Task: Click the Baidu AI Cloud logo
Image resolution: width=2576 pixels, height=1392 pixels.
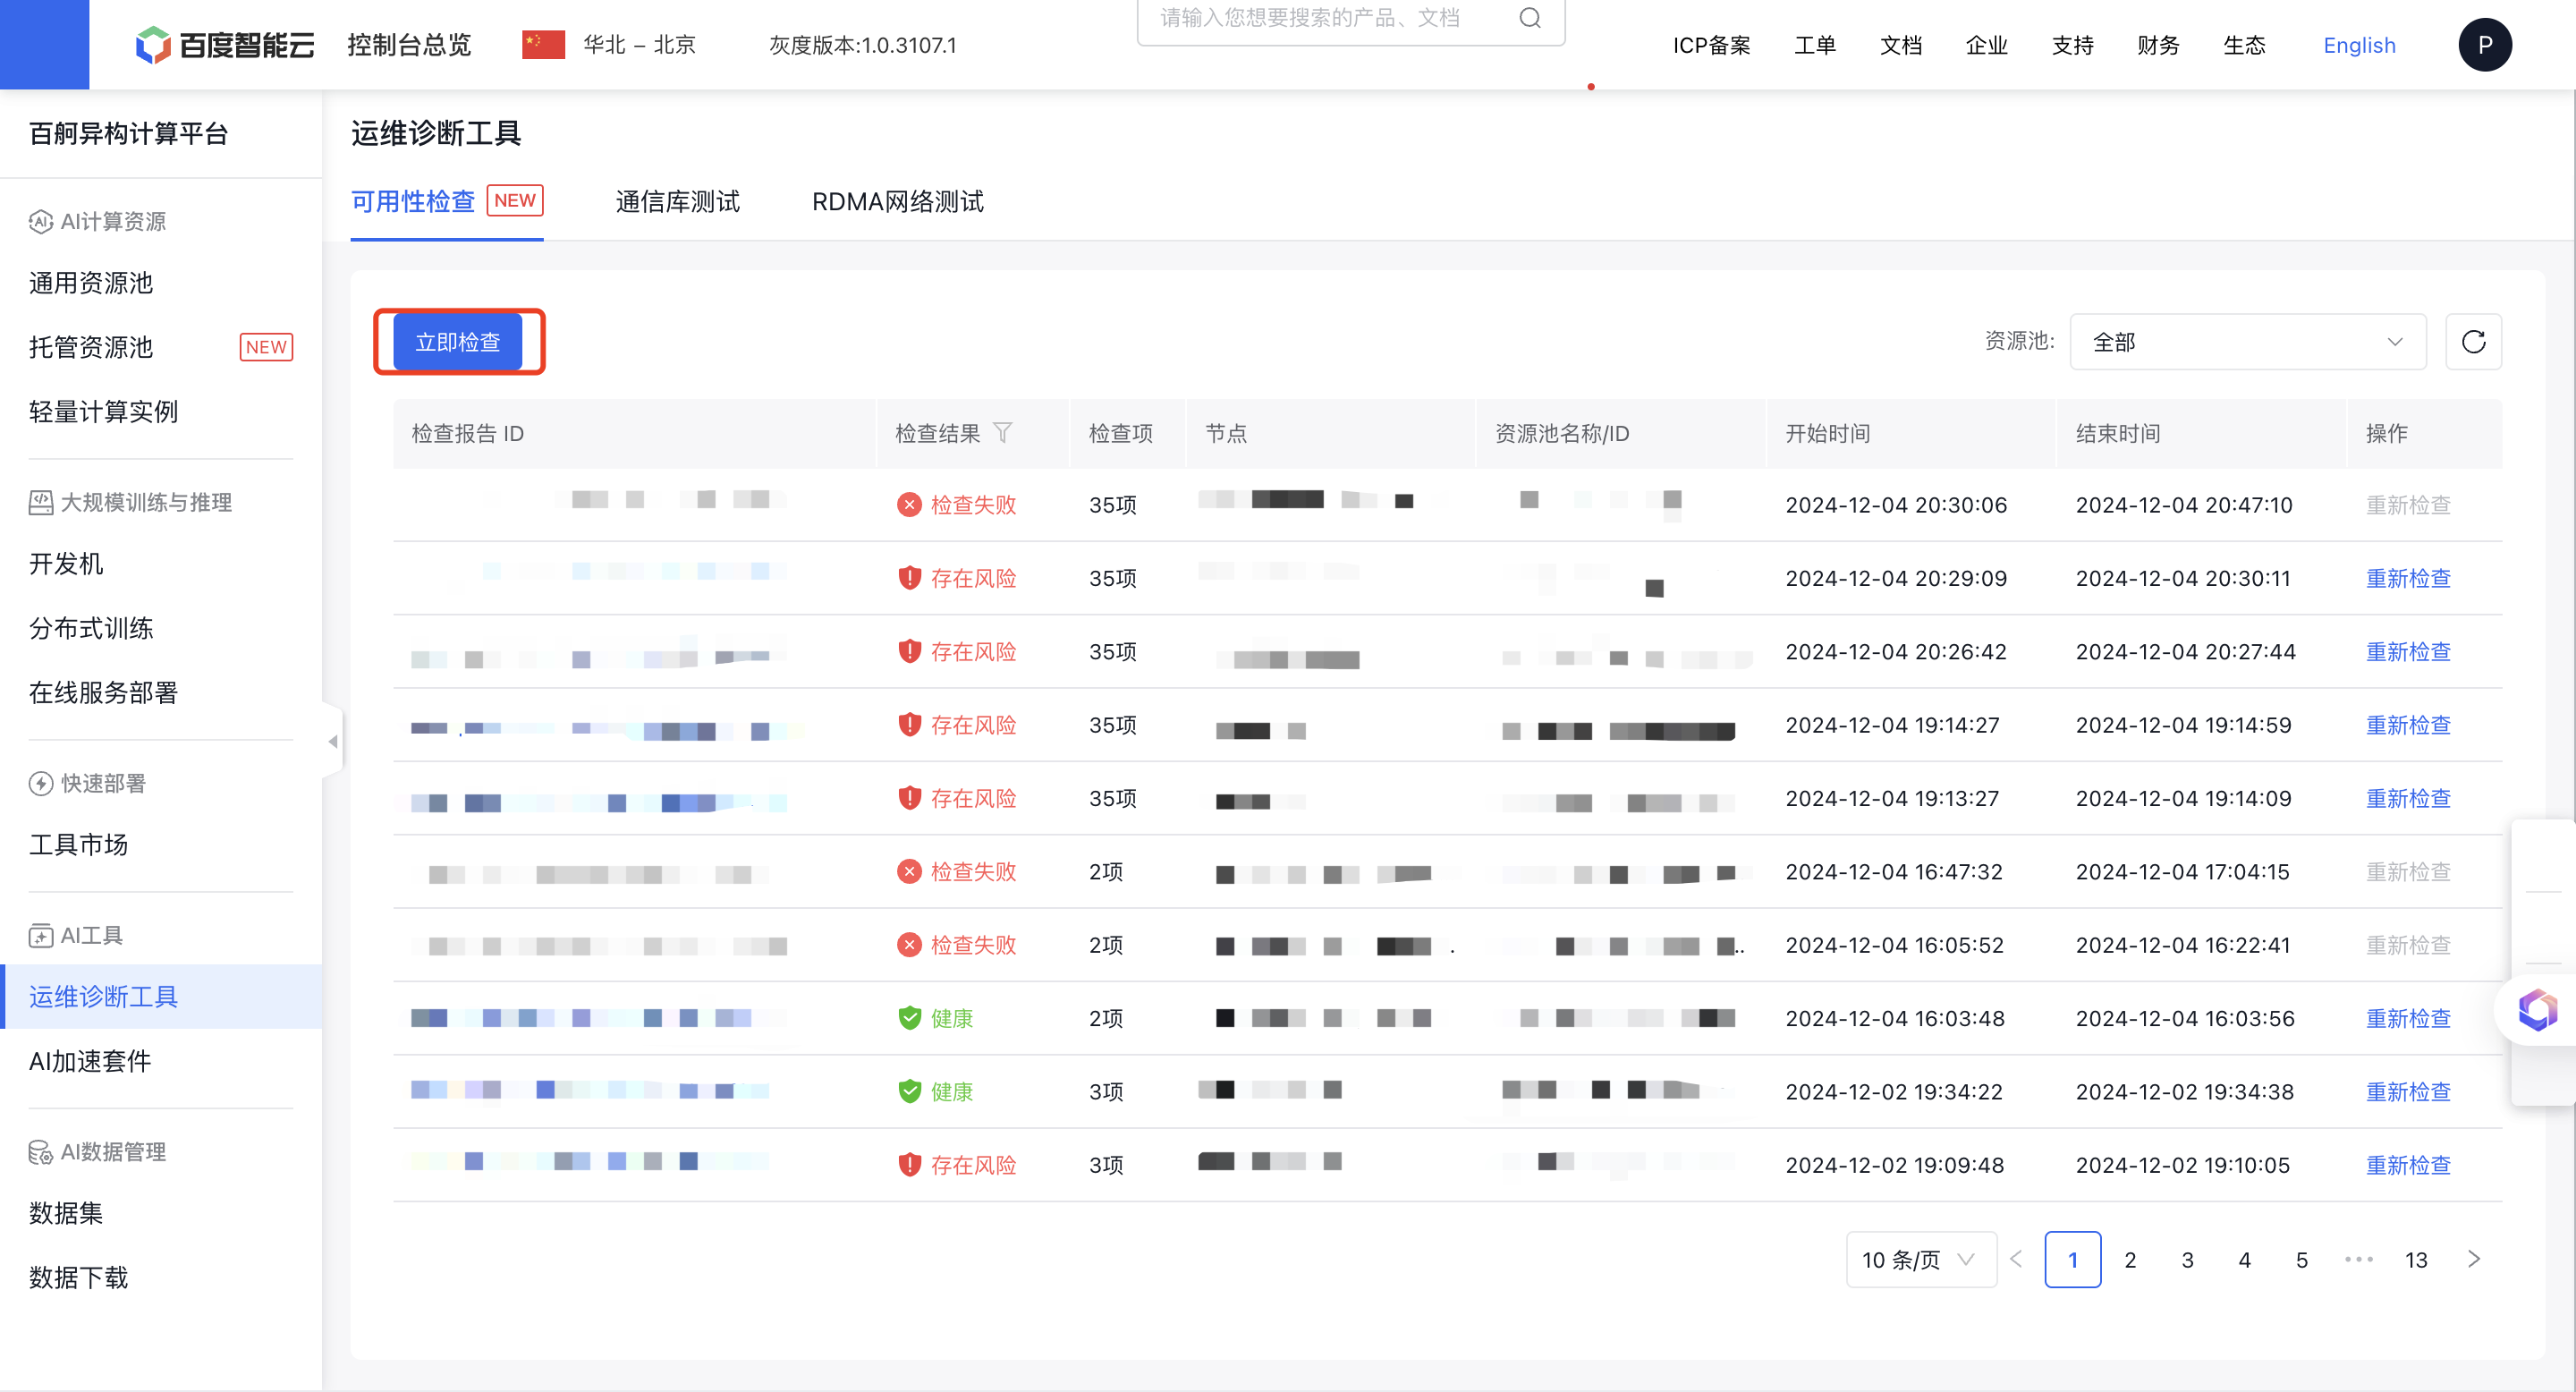Action: [225, 45]
